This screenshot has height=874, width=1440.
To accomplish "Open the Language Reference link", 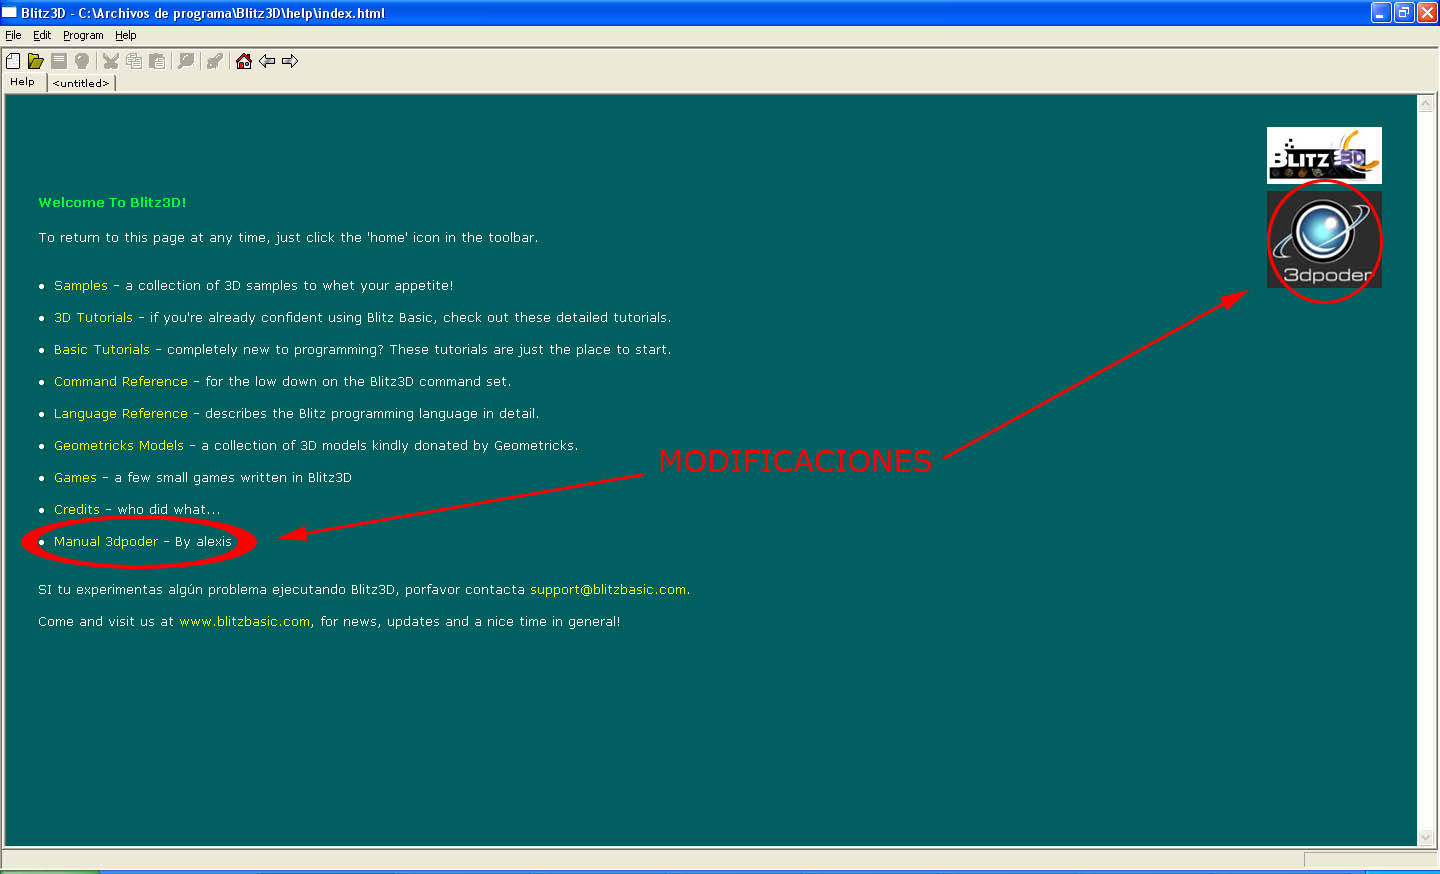I will click(121, 414).
